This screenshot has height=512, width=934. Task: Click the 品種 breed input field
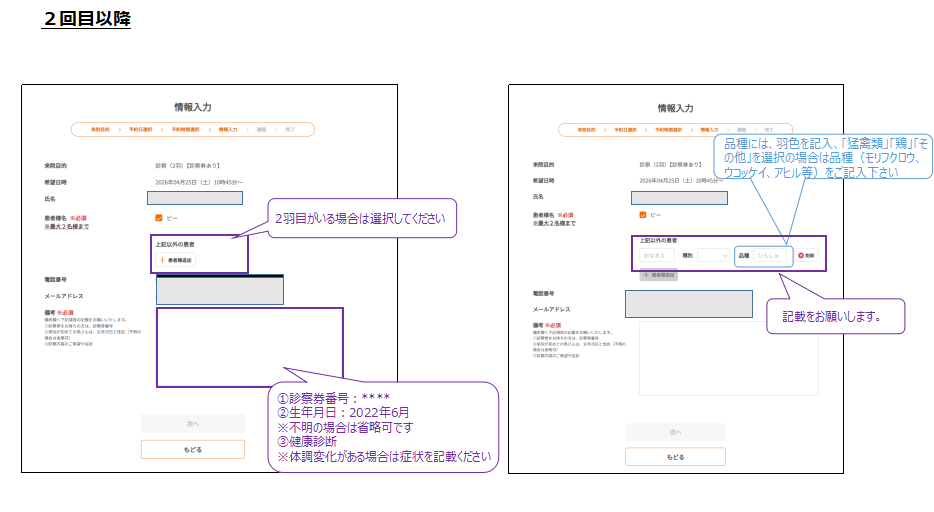coord(770,256)
